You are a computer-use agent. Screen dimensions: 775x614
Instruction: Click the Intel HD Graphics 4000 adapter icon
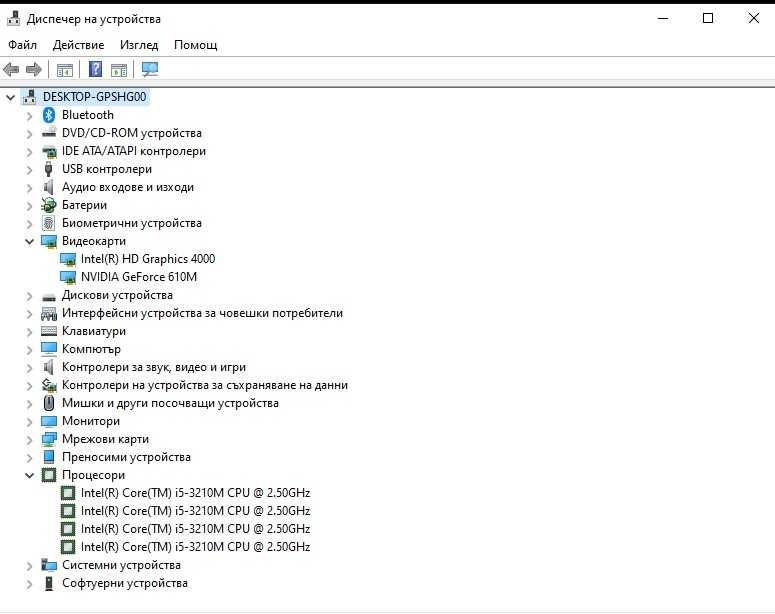(x=68, y=259)
